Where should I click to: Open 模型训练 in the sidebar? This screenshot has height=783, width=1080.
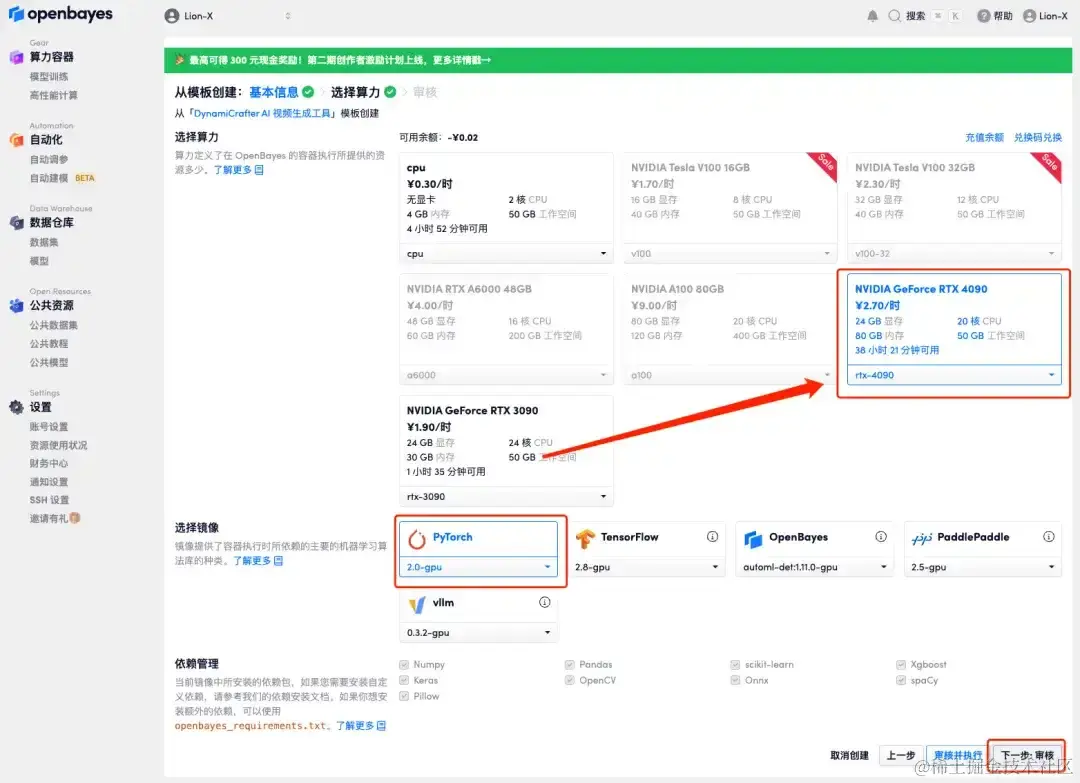(x=49, y=76)
